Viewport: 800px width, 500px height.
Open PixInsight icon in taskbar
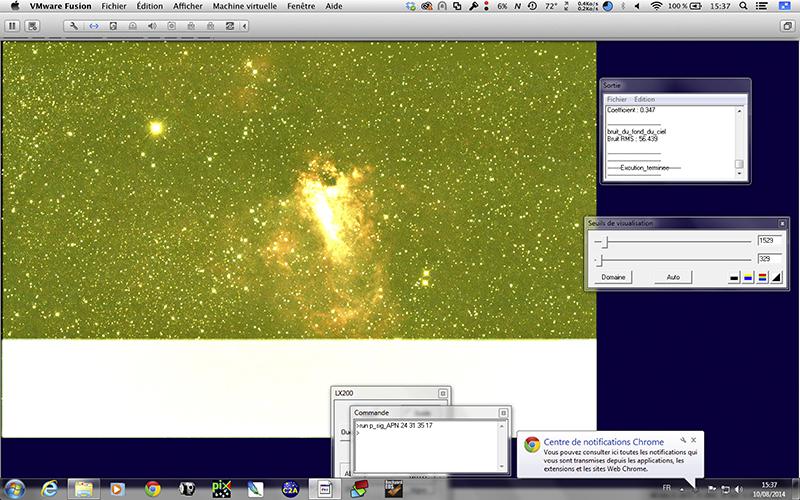point(221,489)
